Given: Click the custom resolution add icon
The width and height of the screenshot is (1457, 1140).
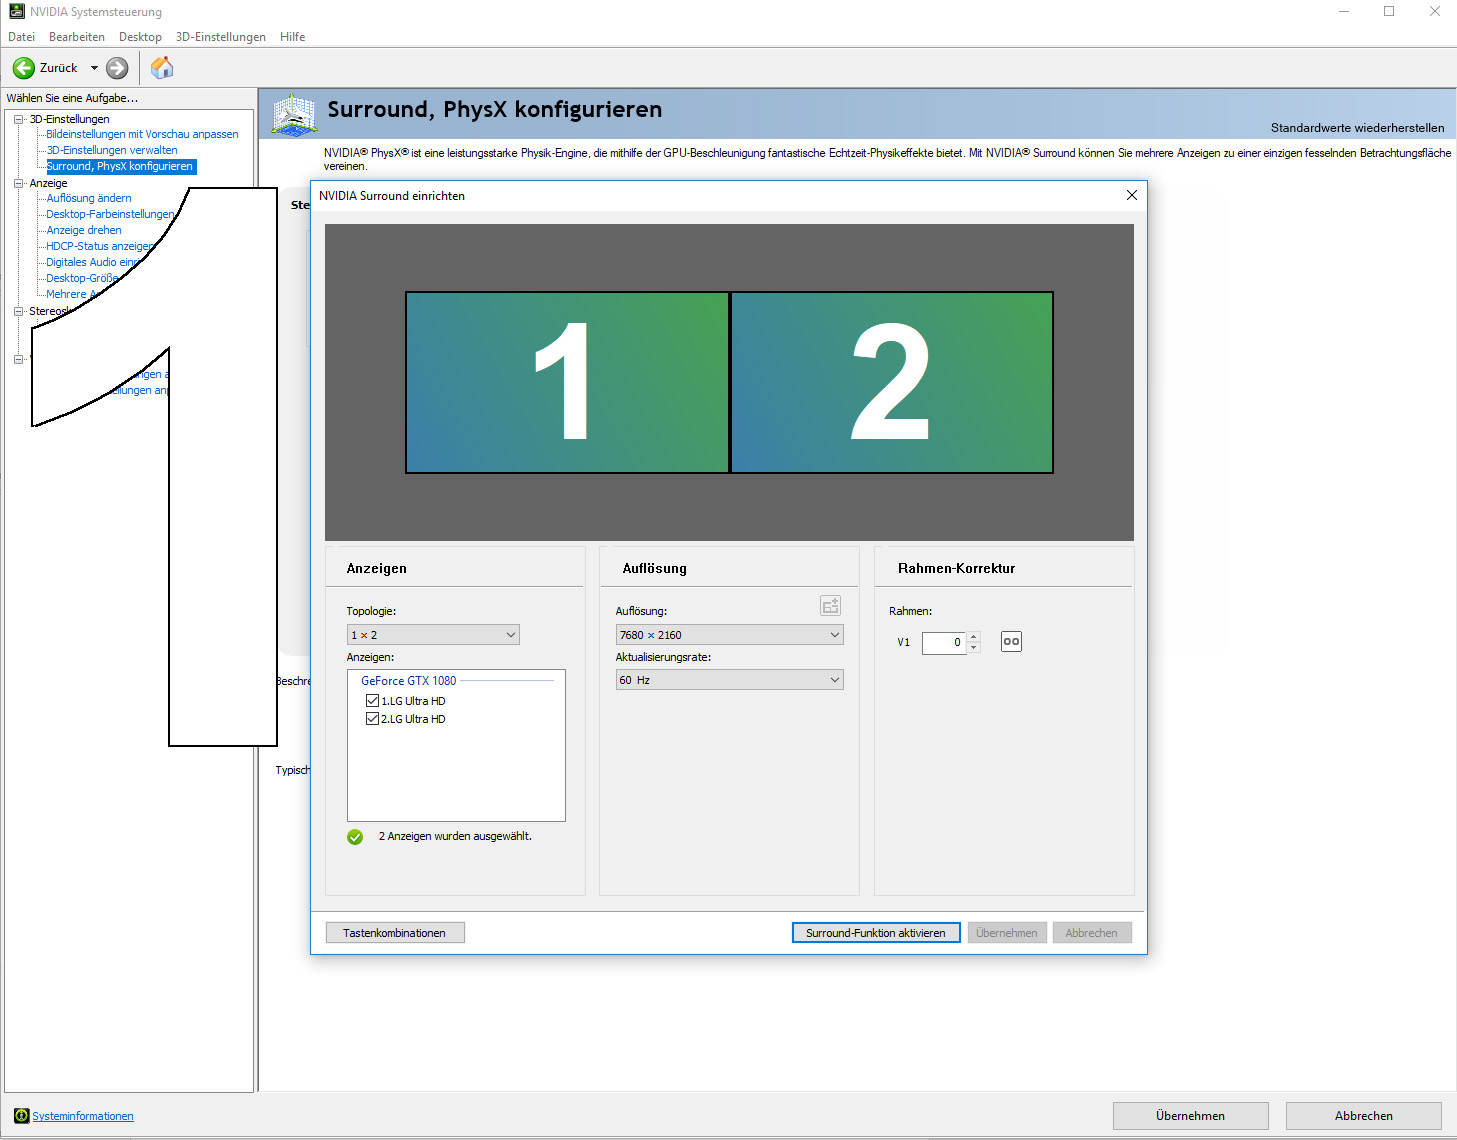Looking at the screenshot, I should pyautogui.click(x=830, y=606).
